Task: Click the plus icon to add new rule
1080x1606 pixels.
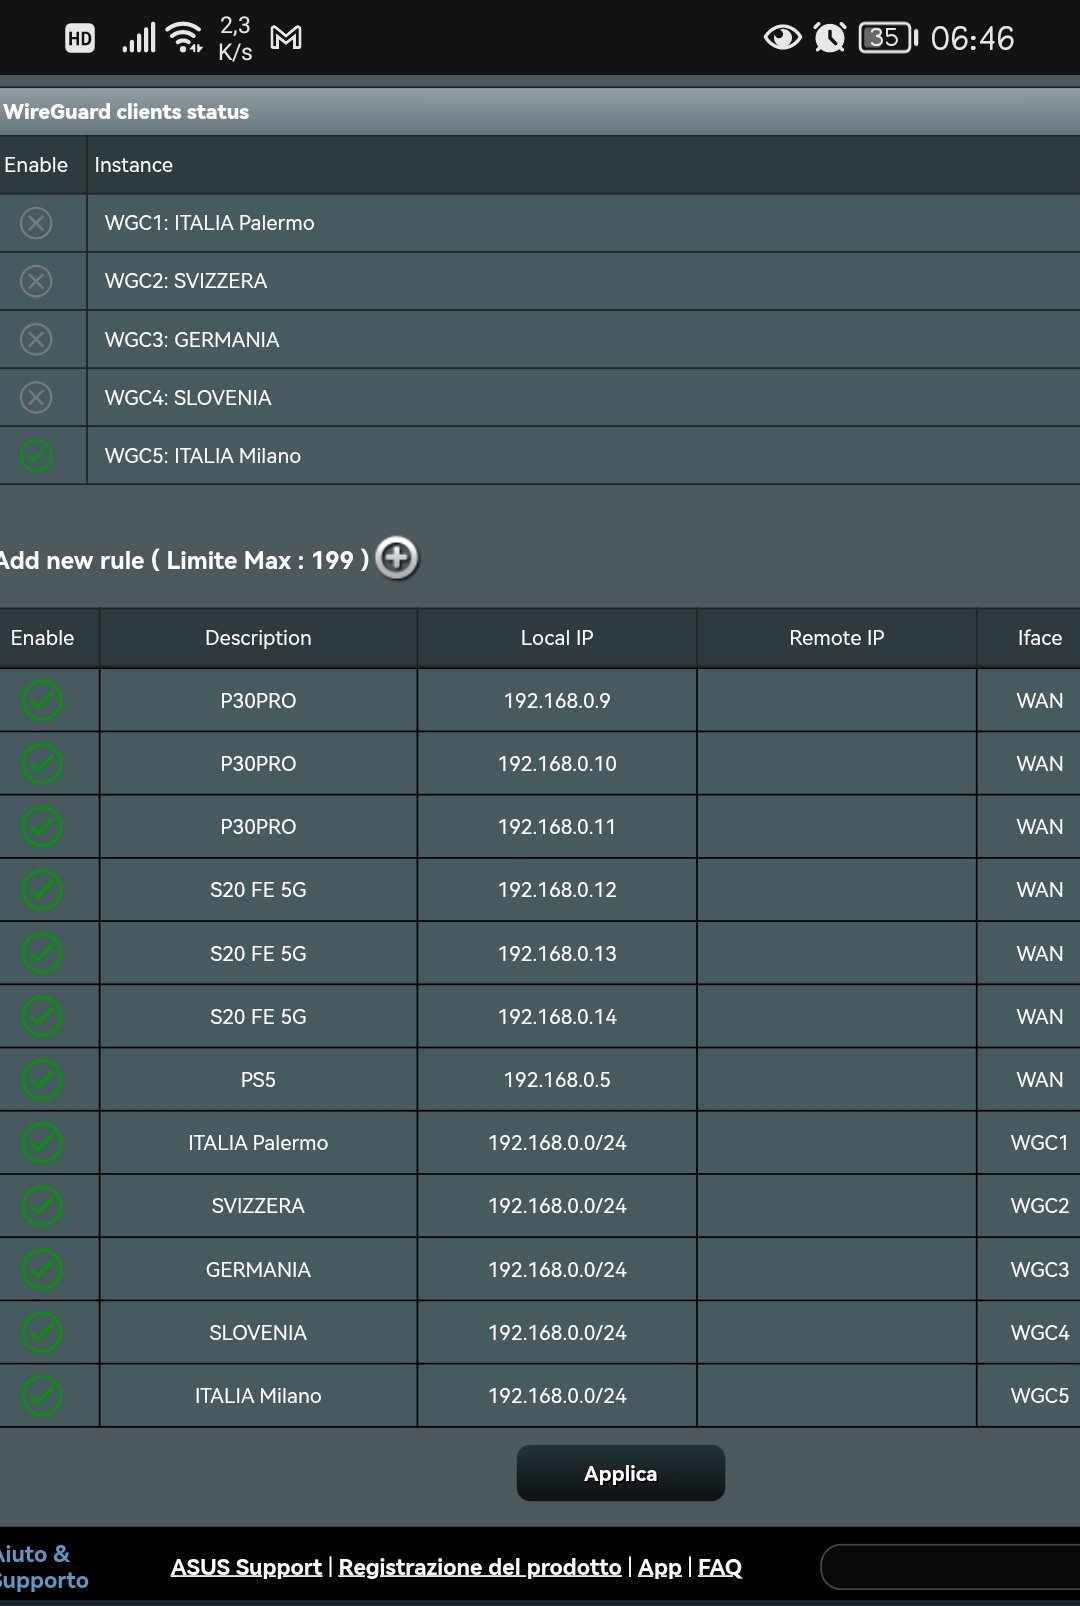Action: [397, 558]
